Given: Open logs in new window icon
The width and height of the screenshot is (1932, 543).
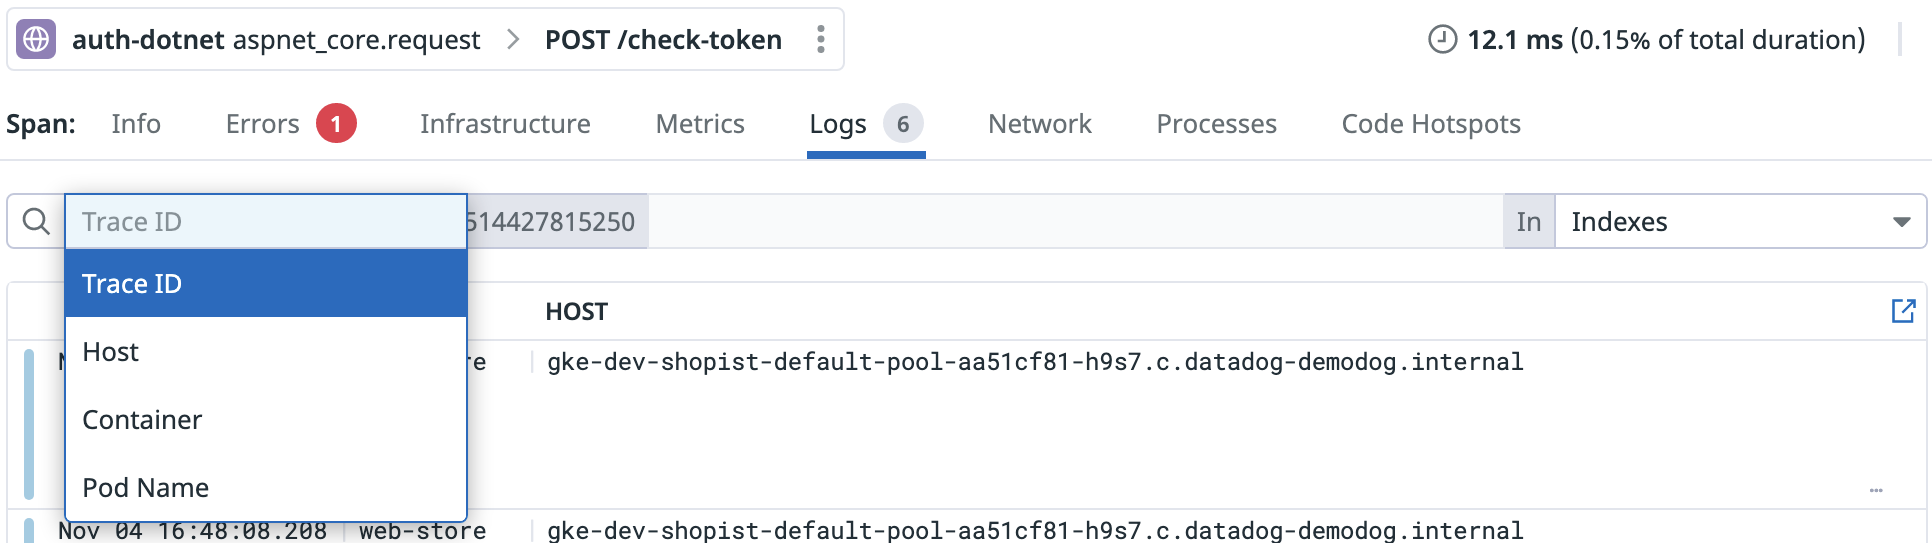Looking at the screenshot, I should tap(1903, 311).
